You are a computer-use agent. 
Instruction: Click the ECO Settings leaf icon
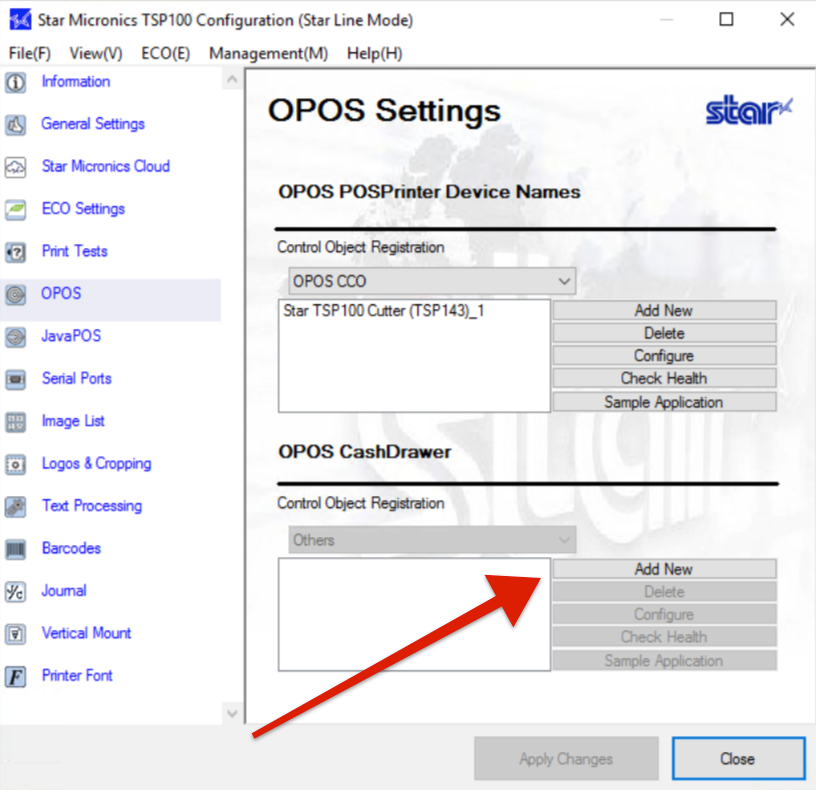pyautogui.click(x=16, y=210)
